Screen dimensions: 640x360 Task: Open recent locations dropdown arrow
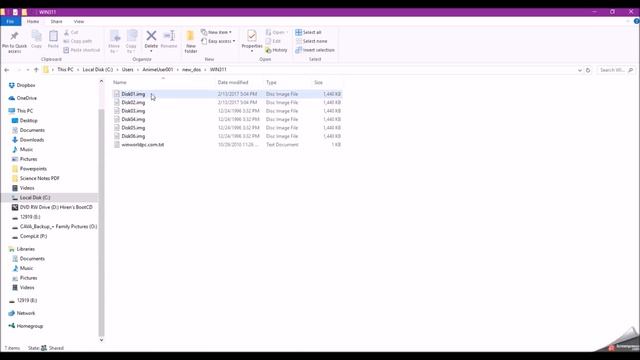coord(27,70)
